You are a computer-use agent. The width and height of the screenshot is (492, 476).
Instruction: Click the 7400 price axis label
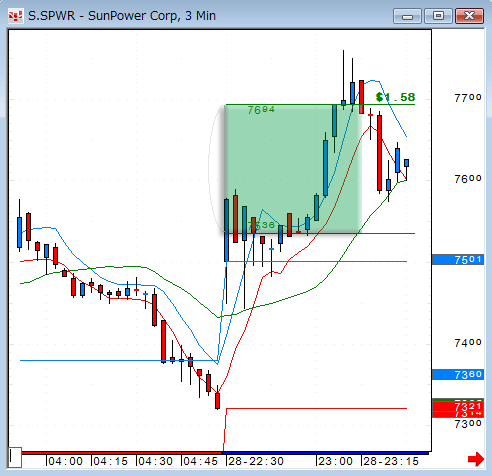[x=468, y=342]
